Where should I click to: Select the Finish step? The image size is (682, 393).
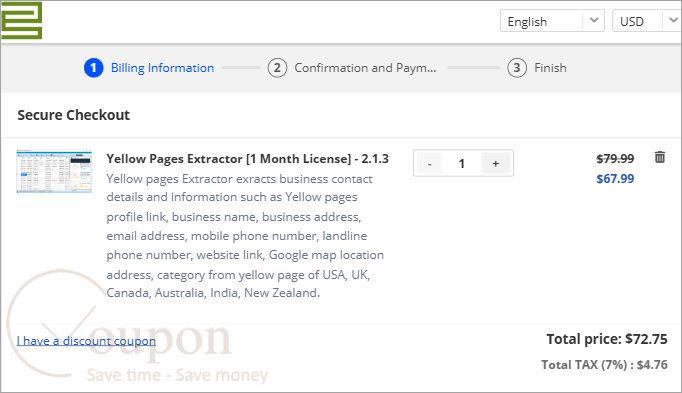(x=537, y=68)
